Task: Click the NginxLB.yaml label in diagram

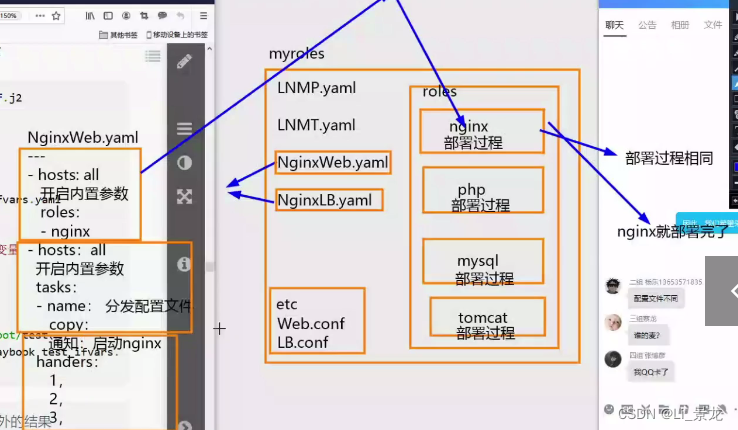Action: (325, 200)
